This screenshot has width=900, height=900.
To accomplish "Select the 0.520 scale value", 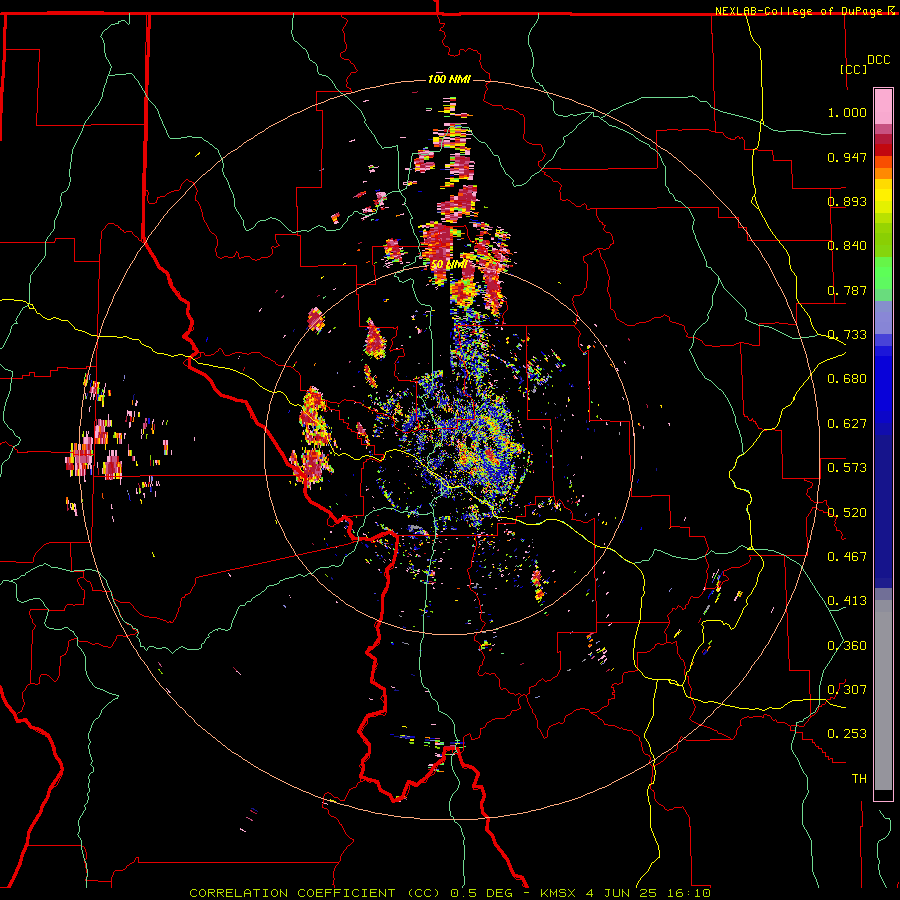I will (847, 513).
